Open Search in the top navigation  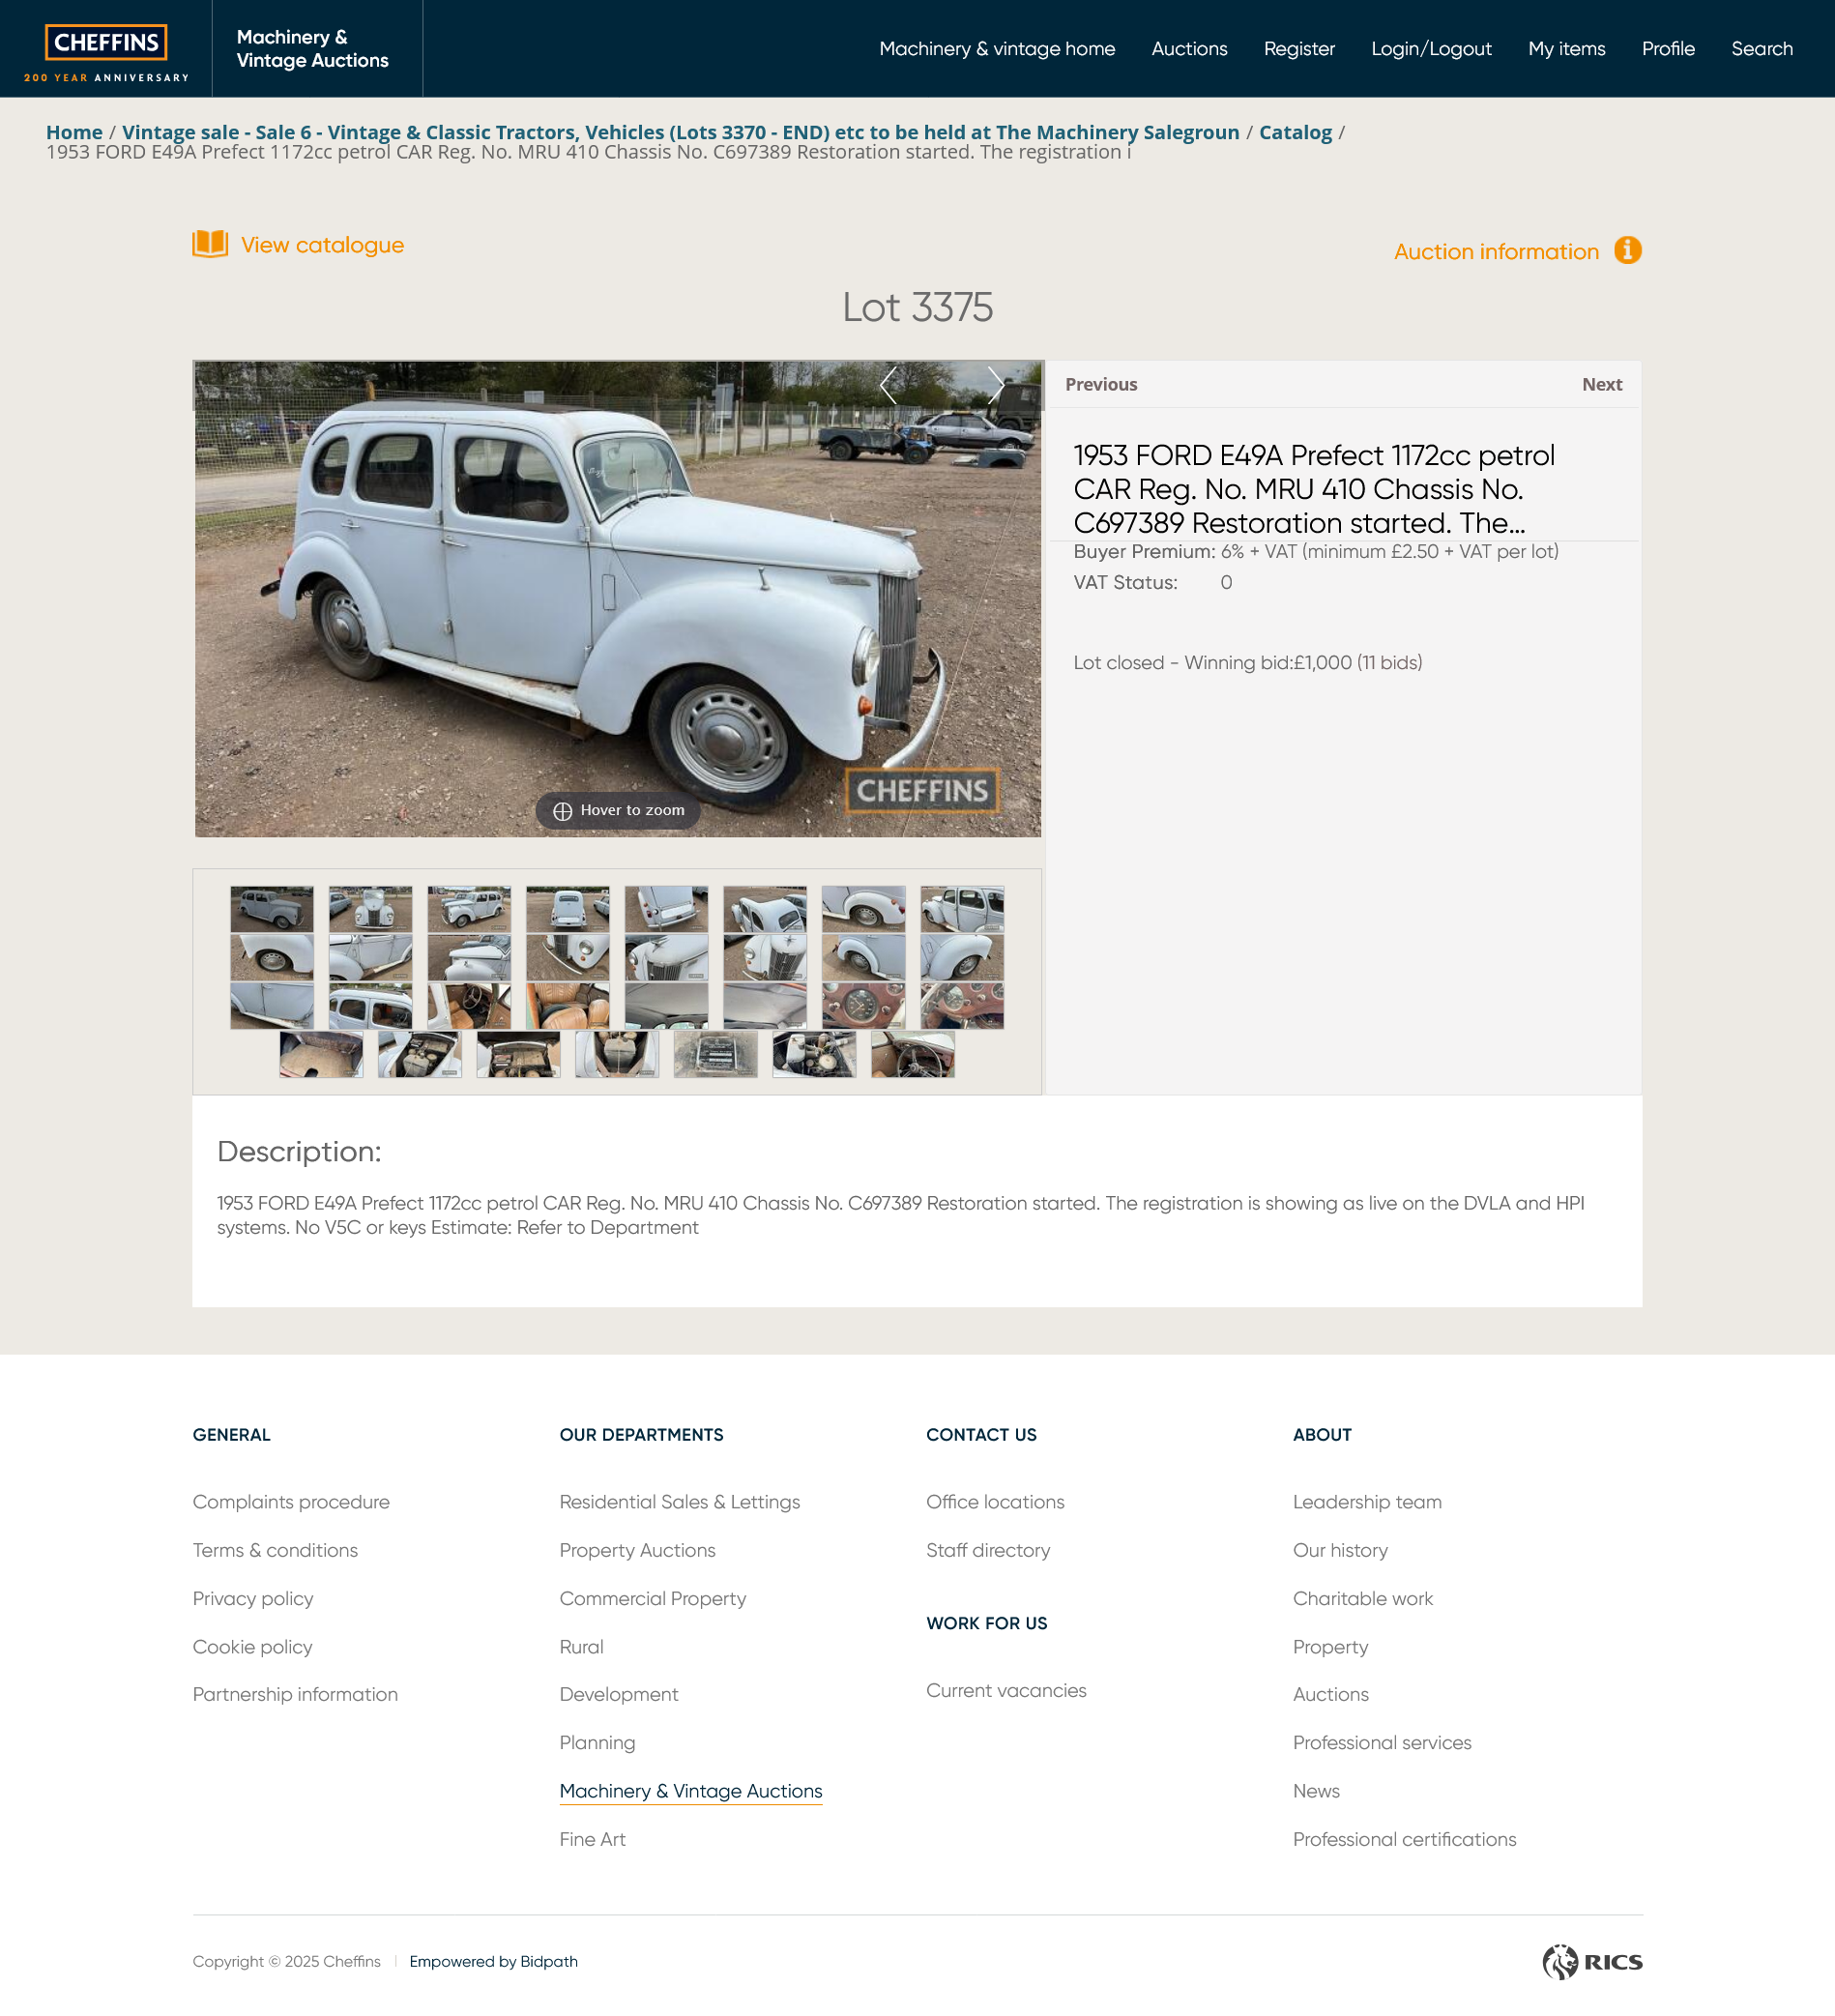click(1761, 49)
